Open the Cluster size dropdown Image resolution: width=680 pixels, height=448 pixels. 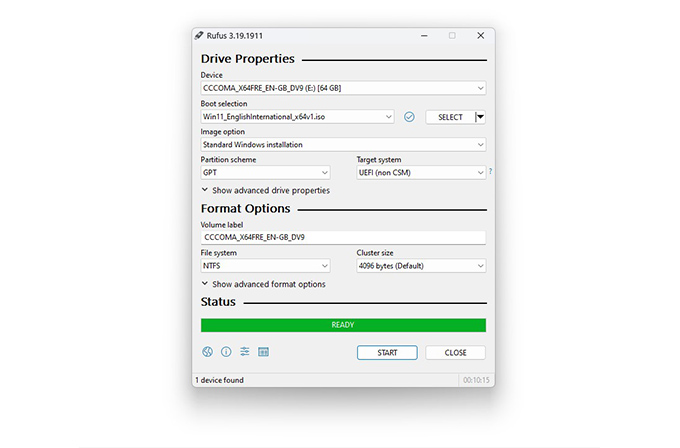[x=421, y=266]
